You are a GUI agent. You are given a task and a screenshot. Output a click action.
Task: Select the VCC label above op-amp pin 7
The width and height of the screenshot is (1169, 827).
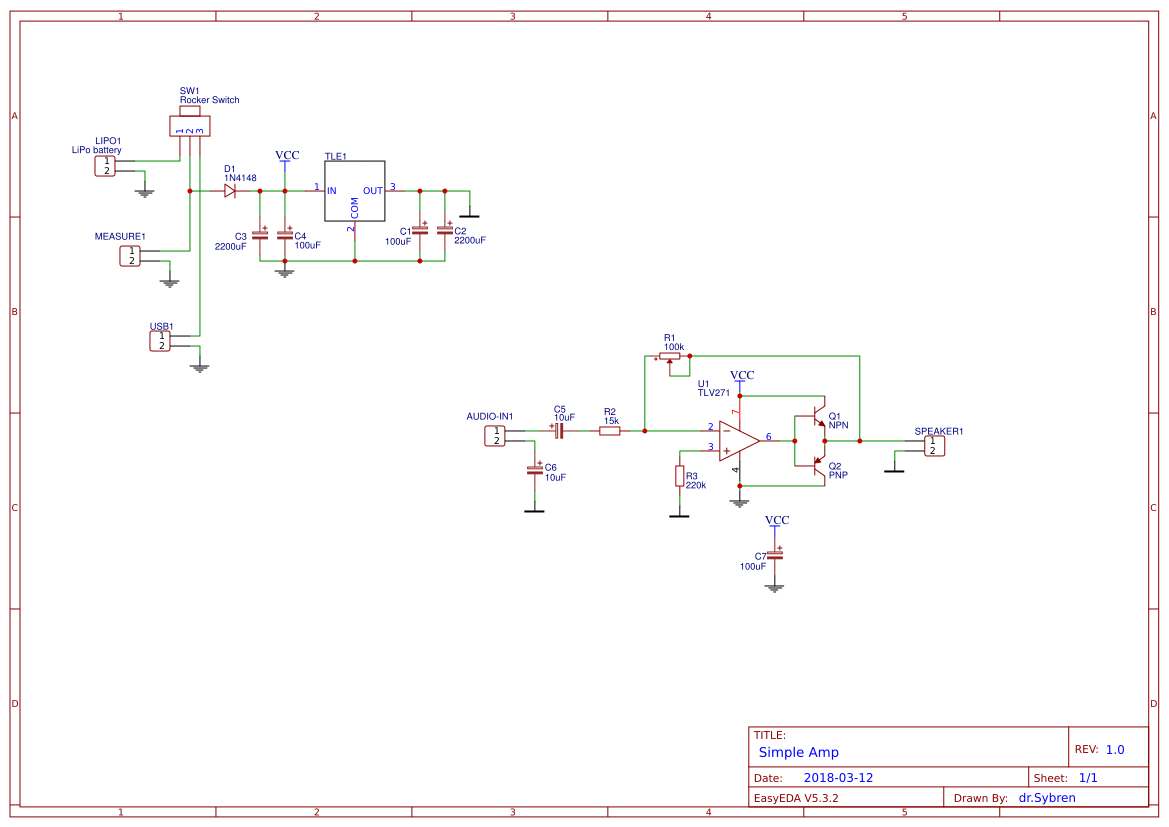pyautogui.click(x=742, y=375)
